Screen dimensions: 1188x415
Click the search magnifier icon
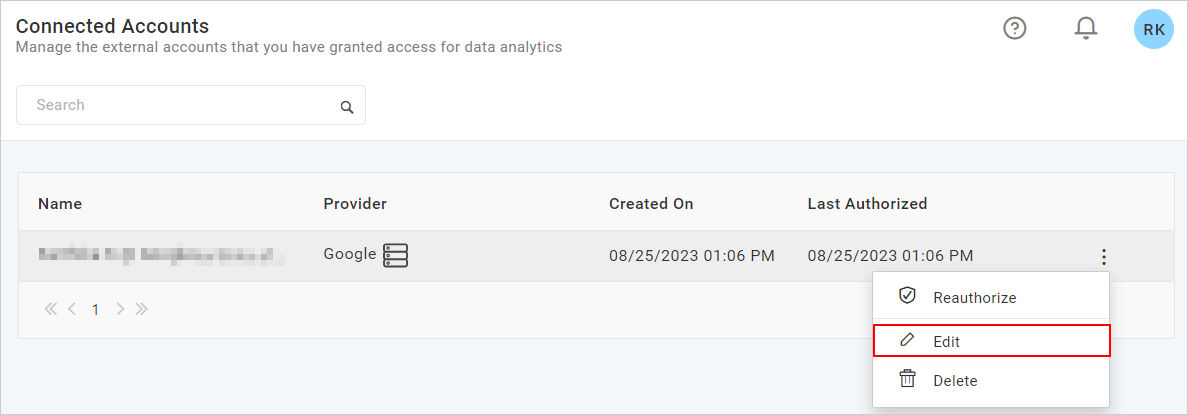[347, 107]
